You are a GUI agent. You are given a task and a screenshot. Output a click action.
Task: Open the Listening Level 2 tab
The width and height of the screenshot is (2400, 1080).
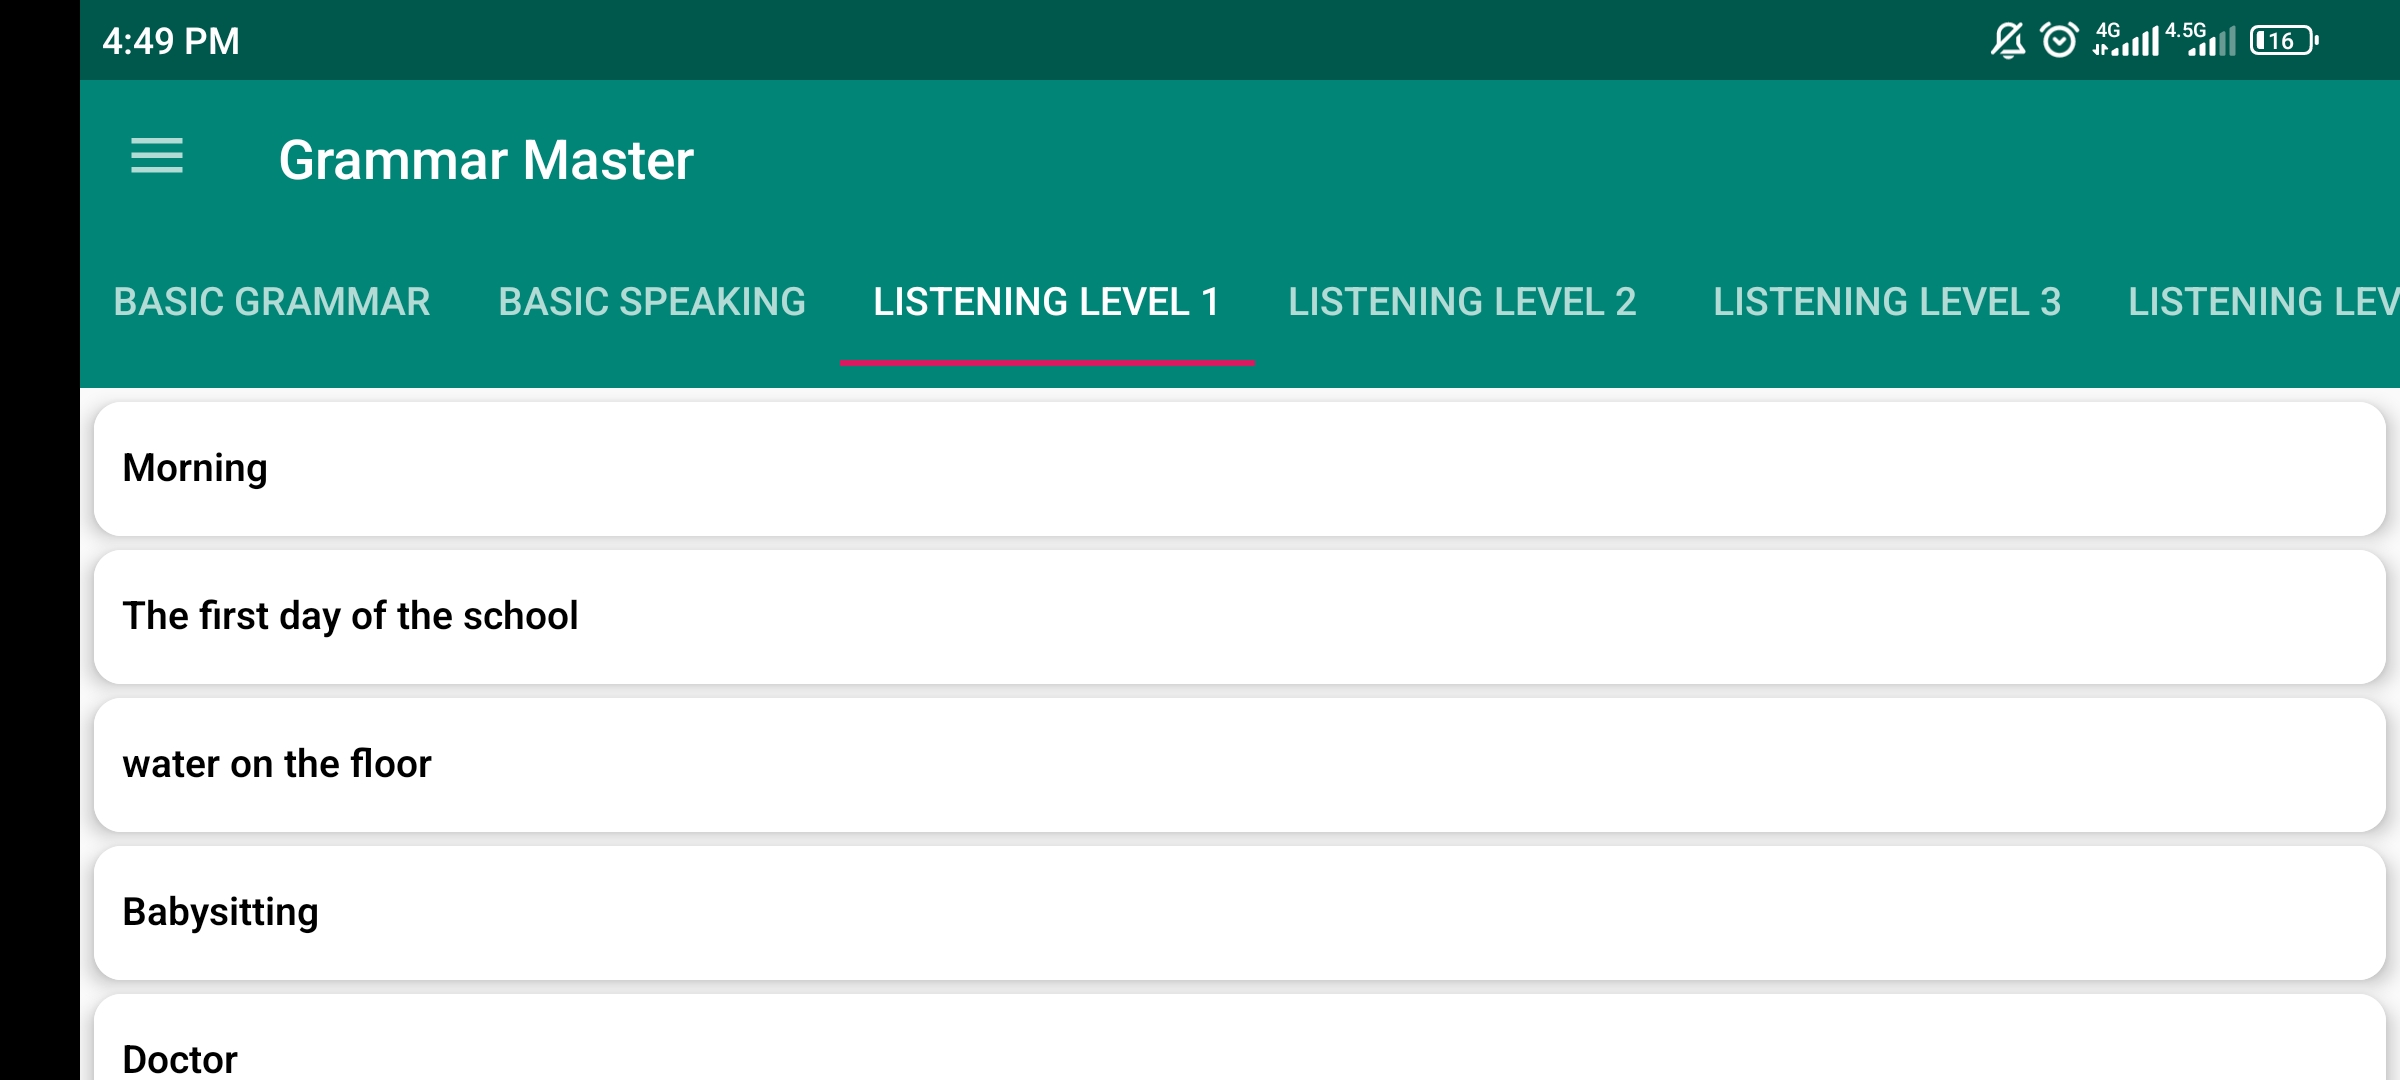pos(1462,302)
